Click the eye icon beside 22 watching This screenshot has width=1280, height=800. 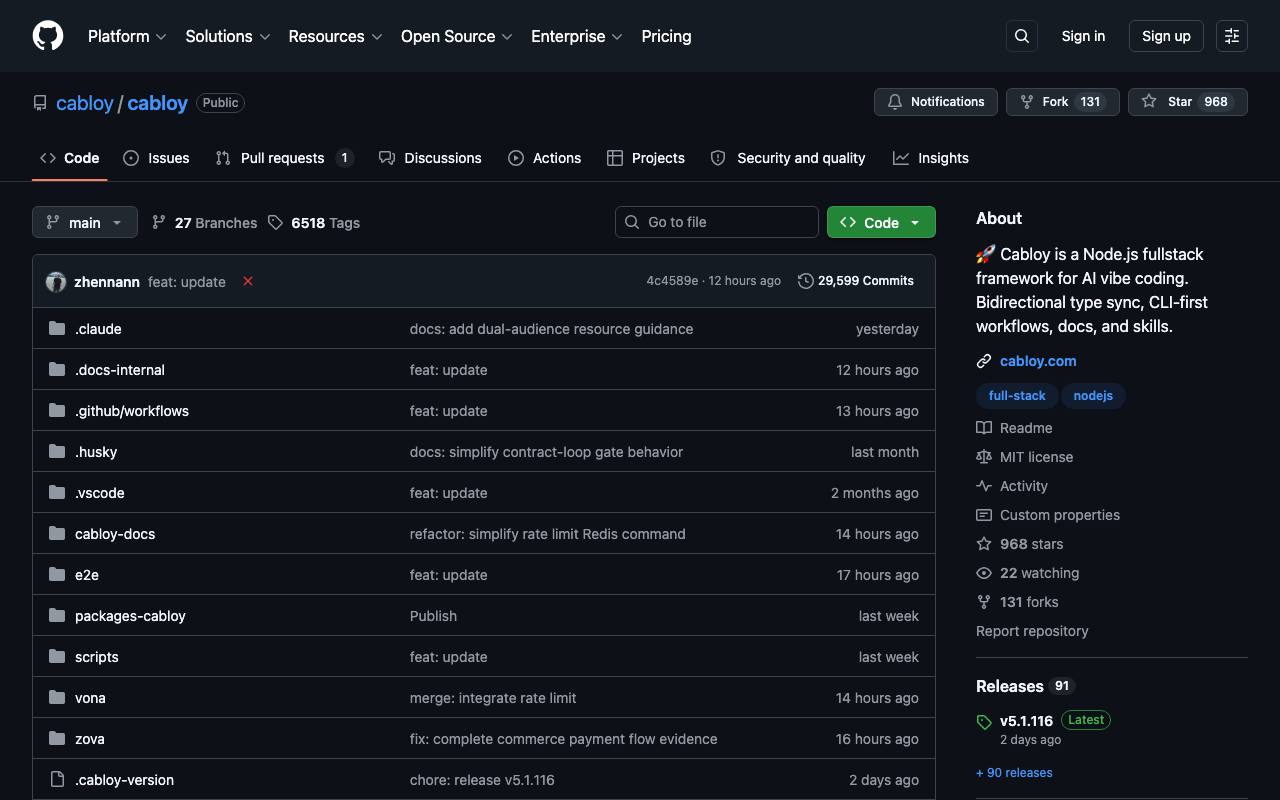pyautogui.click(x=984, y=573)
